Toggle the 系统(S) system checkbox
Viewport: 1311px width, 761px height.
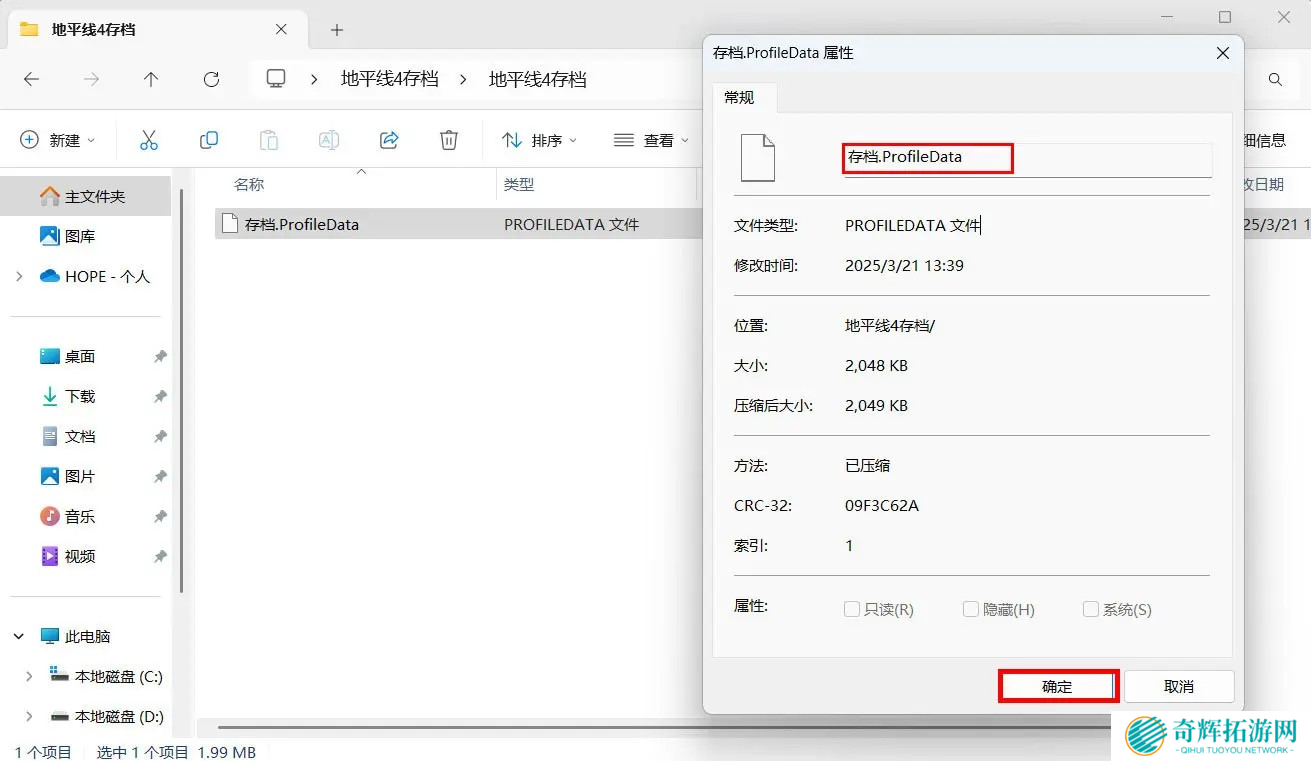coord(1091,609)
